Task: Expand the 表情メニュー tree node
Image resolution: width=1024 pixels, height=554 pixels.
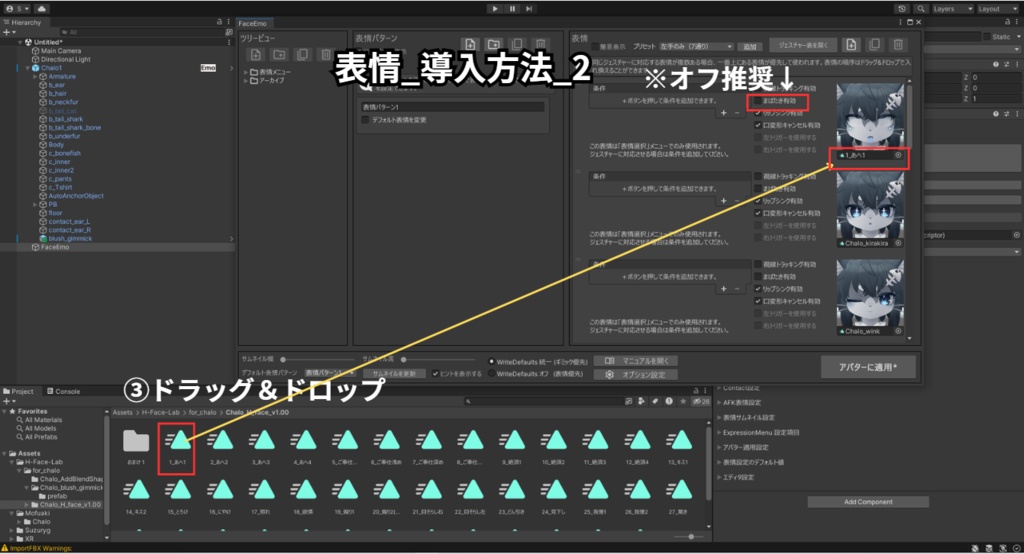Action: coord(246,72)
